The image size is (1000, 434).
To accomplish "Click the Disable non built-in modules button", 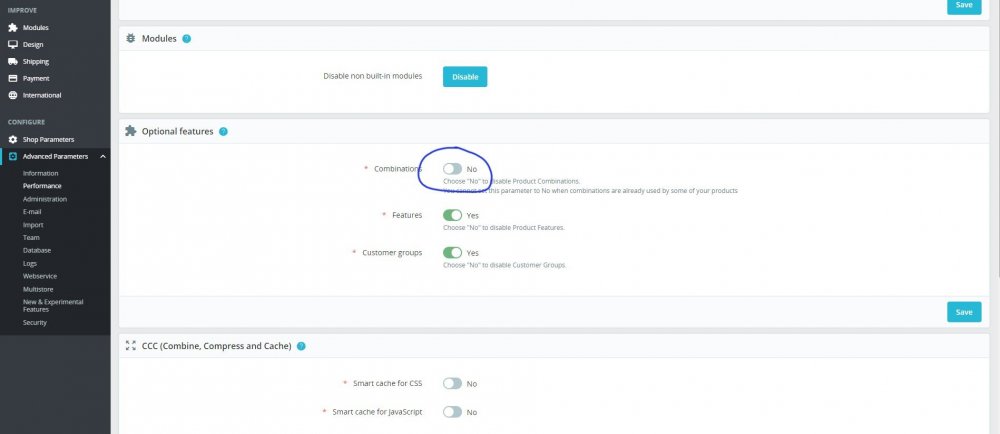I will tap(465, 76).
